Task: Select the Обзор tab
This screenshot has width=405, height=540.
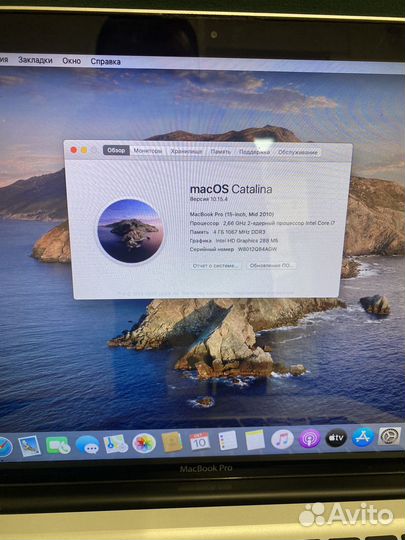Action: pos(116,150)
